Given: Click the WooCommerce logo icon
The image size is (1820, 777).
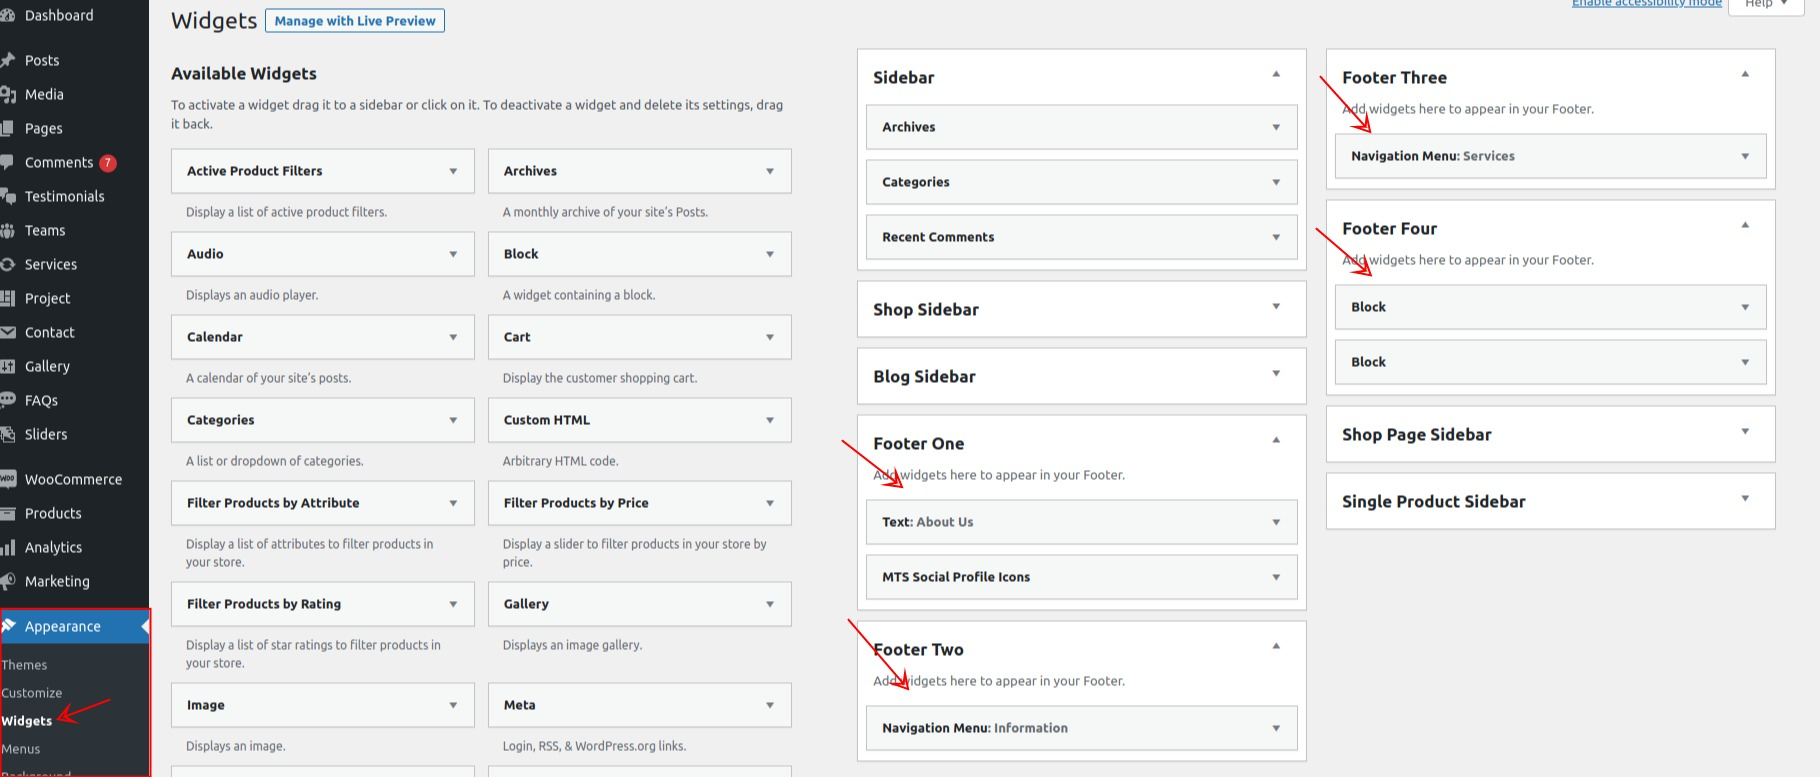Looking at the screenshot, I should (x=8, y=479).
